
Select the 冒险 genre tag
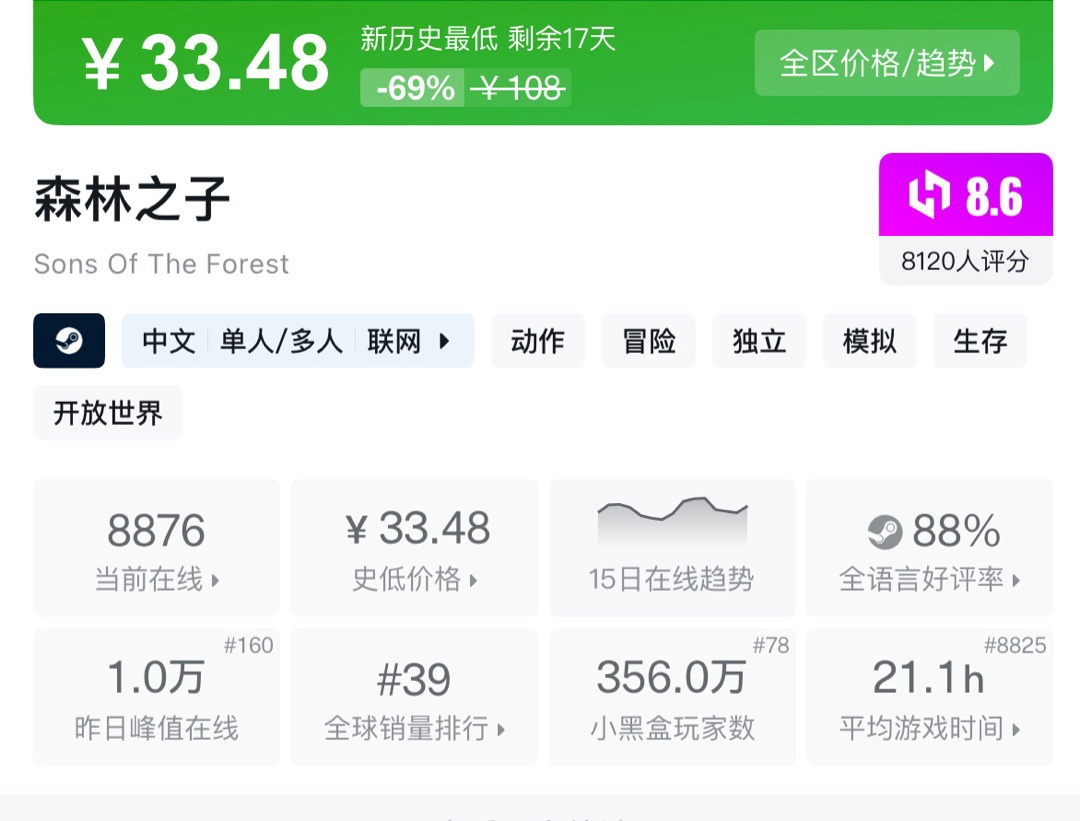click(x=648, y=341)
